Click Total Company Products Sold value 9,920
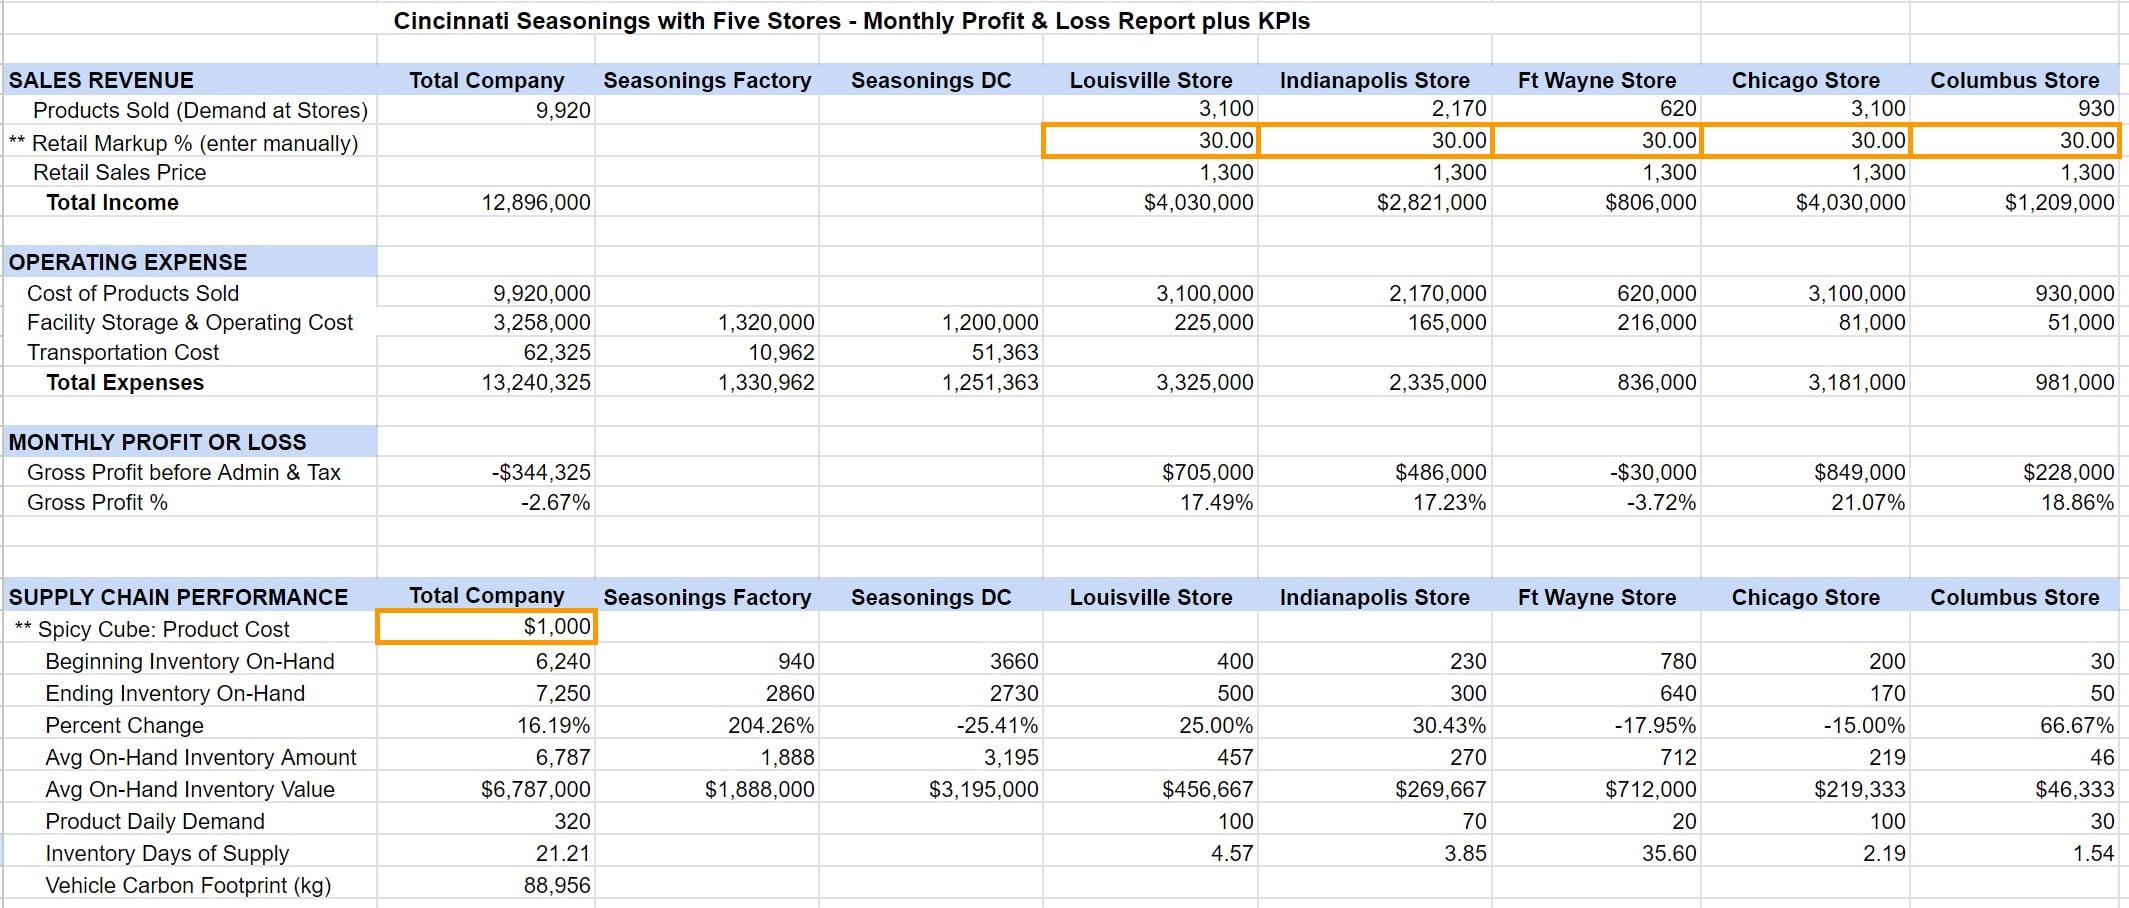Viewport: 2129px width, 908px height. (563, 110)
